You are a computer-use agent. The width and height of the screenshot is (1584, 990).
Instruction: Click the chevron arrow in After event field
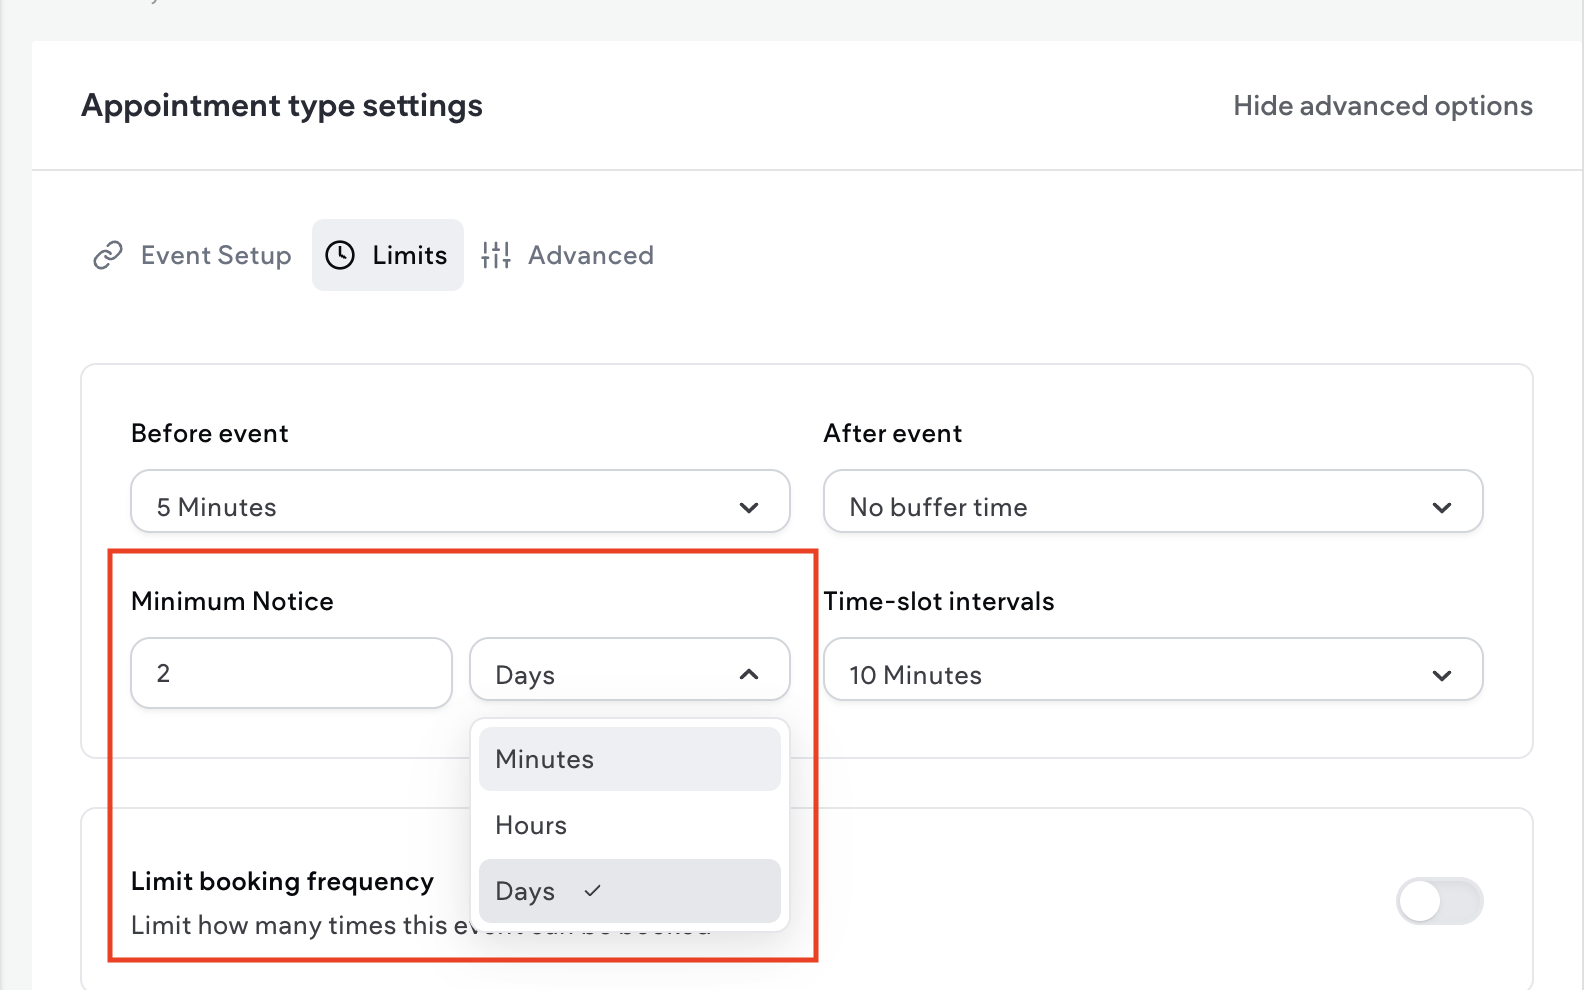pyautogui.click(x=1441, y=508)
